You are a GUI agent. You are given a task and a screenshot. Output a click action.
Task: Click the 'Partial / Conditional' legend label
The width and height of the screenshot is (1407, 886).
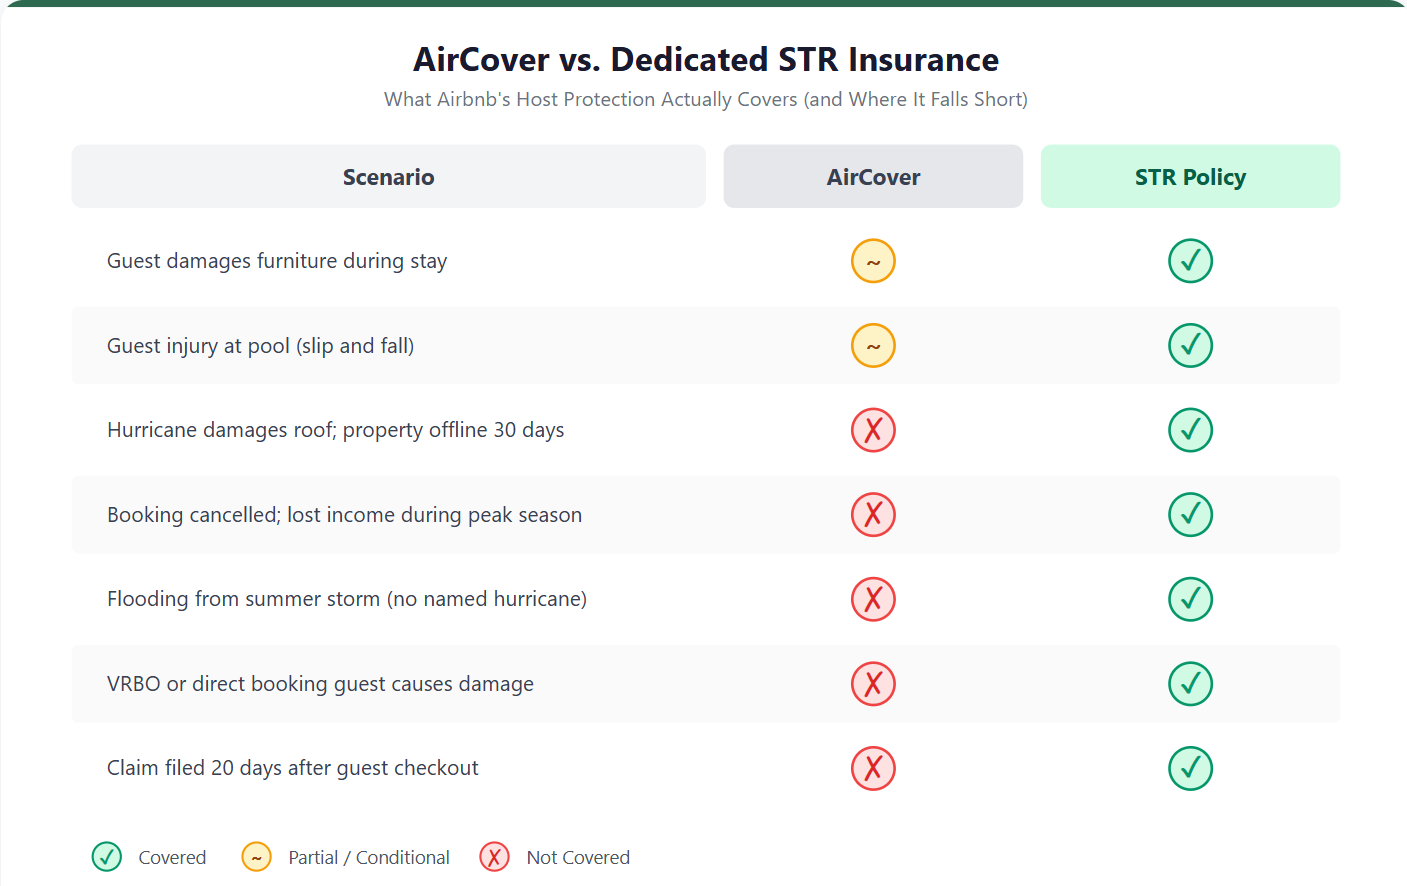point(369,857)
